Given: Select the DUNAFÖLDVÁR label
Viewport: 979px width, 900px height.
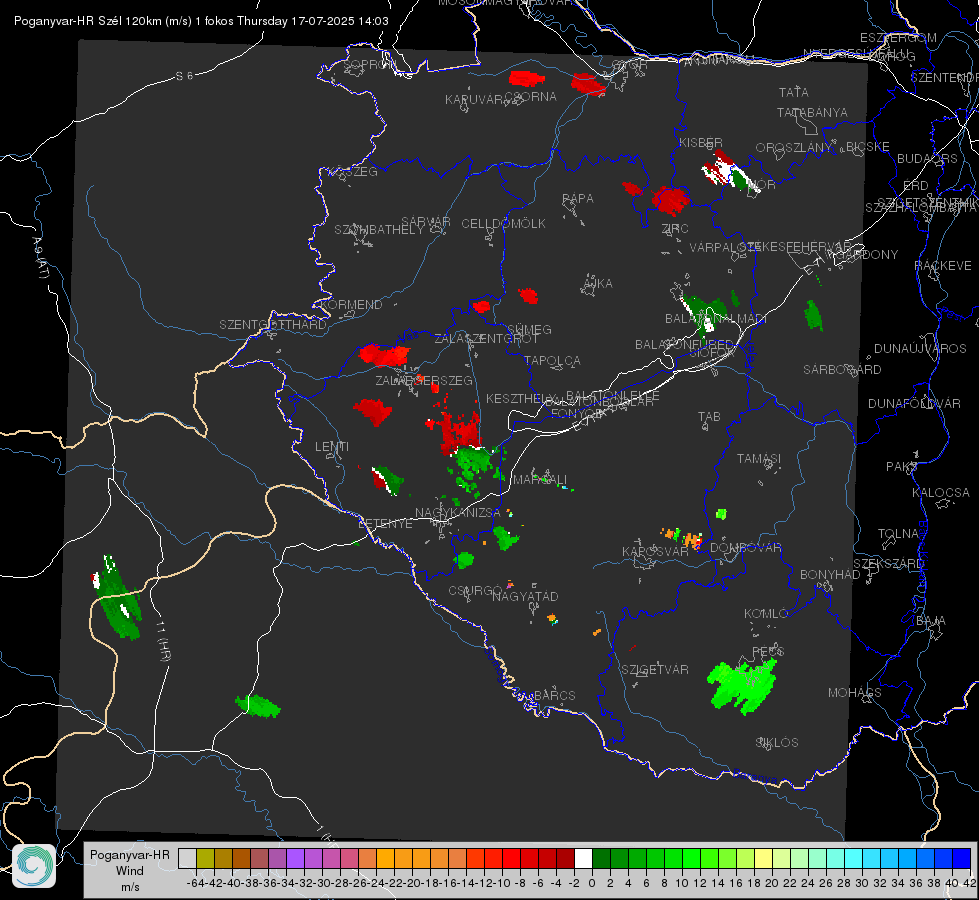Looking at the screenshot, I should (914, 403).
